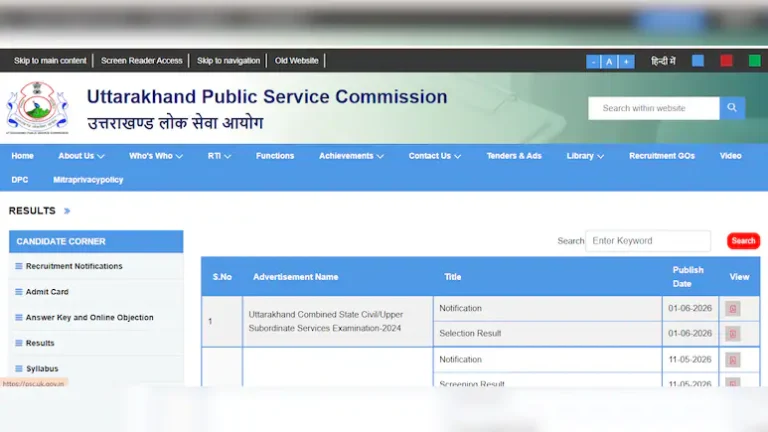Select the red color theme swatch
The width and height of the screenshot is (768, 432).
click(726, 61)
